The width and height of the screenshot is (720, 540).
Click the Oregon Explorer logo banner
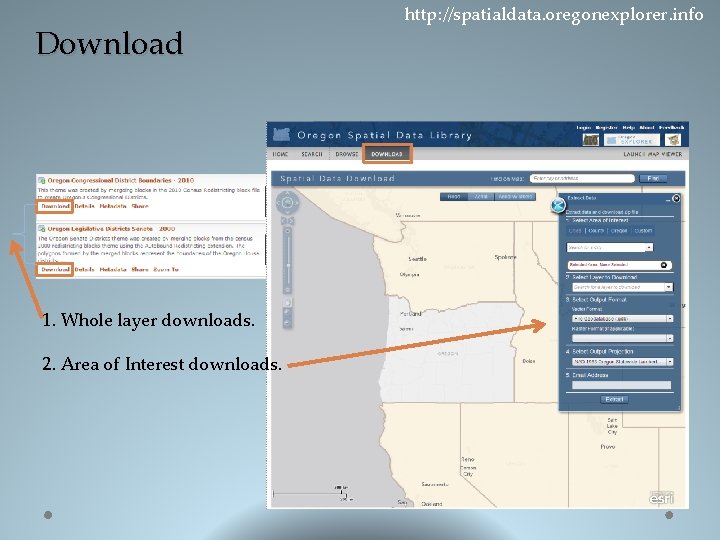tap(632, 140)
